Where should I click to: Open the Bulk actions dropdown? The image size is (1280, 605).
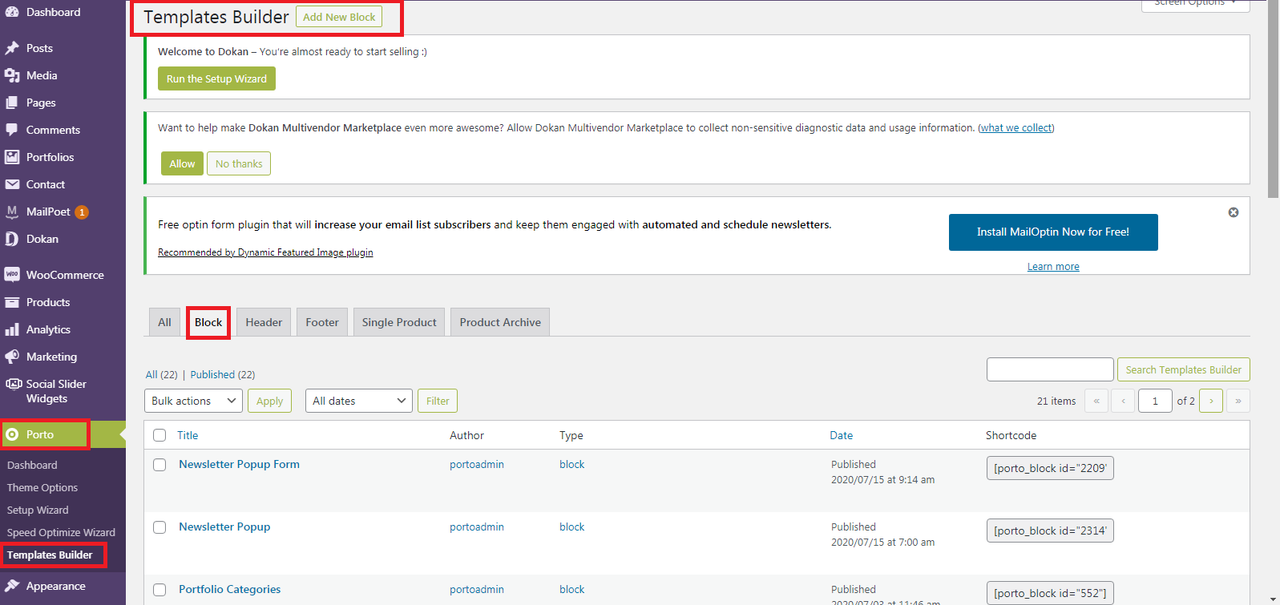coord(194,401)
